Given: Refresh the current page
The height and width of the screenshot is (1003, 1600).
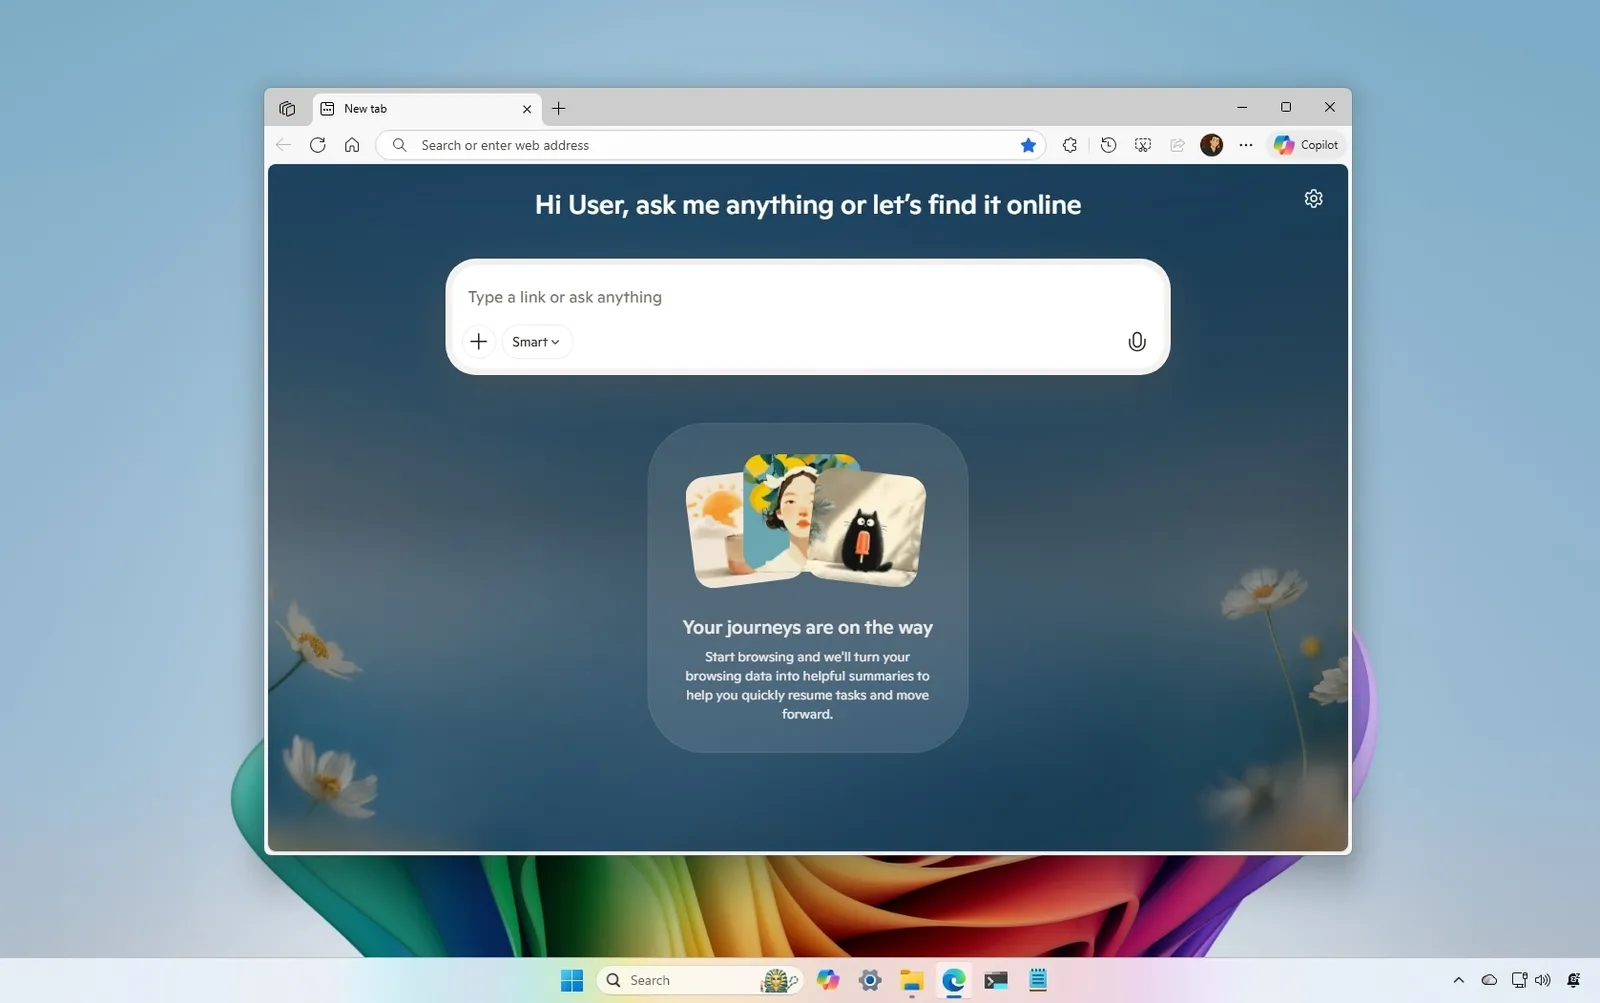Looking at the screenshot, I should pyautogui.click(x=317, y=145).
